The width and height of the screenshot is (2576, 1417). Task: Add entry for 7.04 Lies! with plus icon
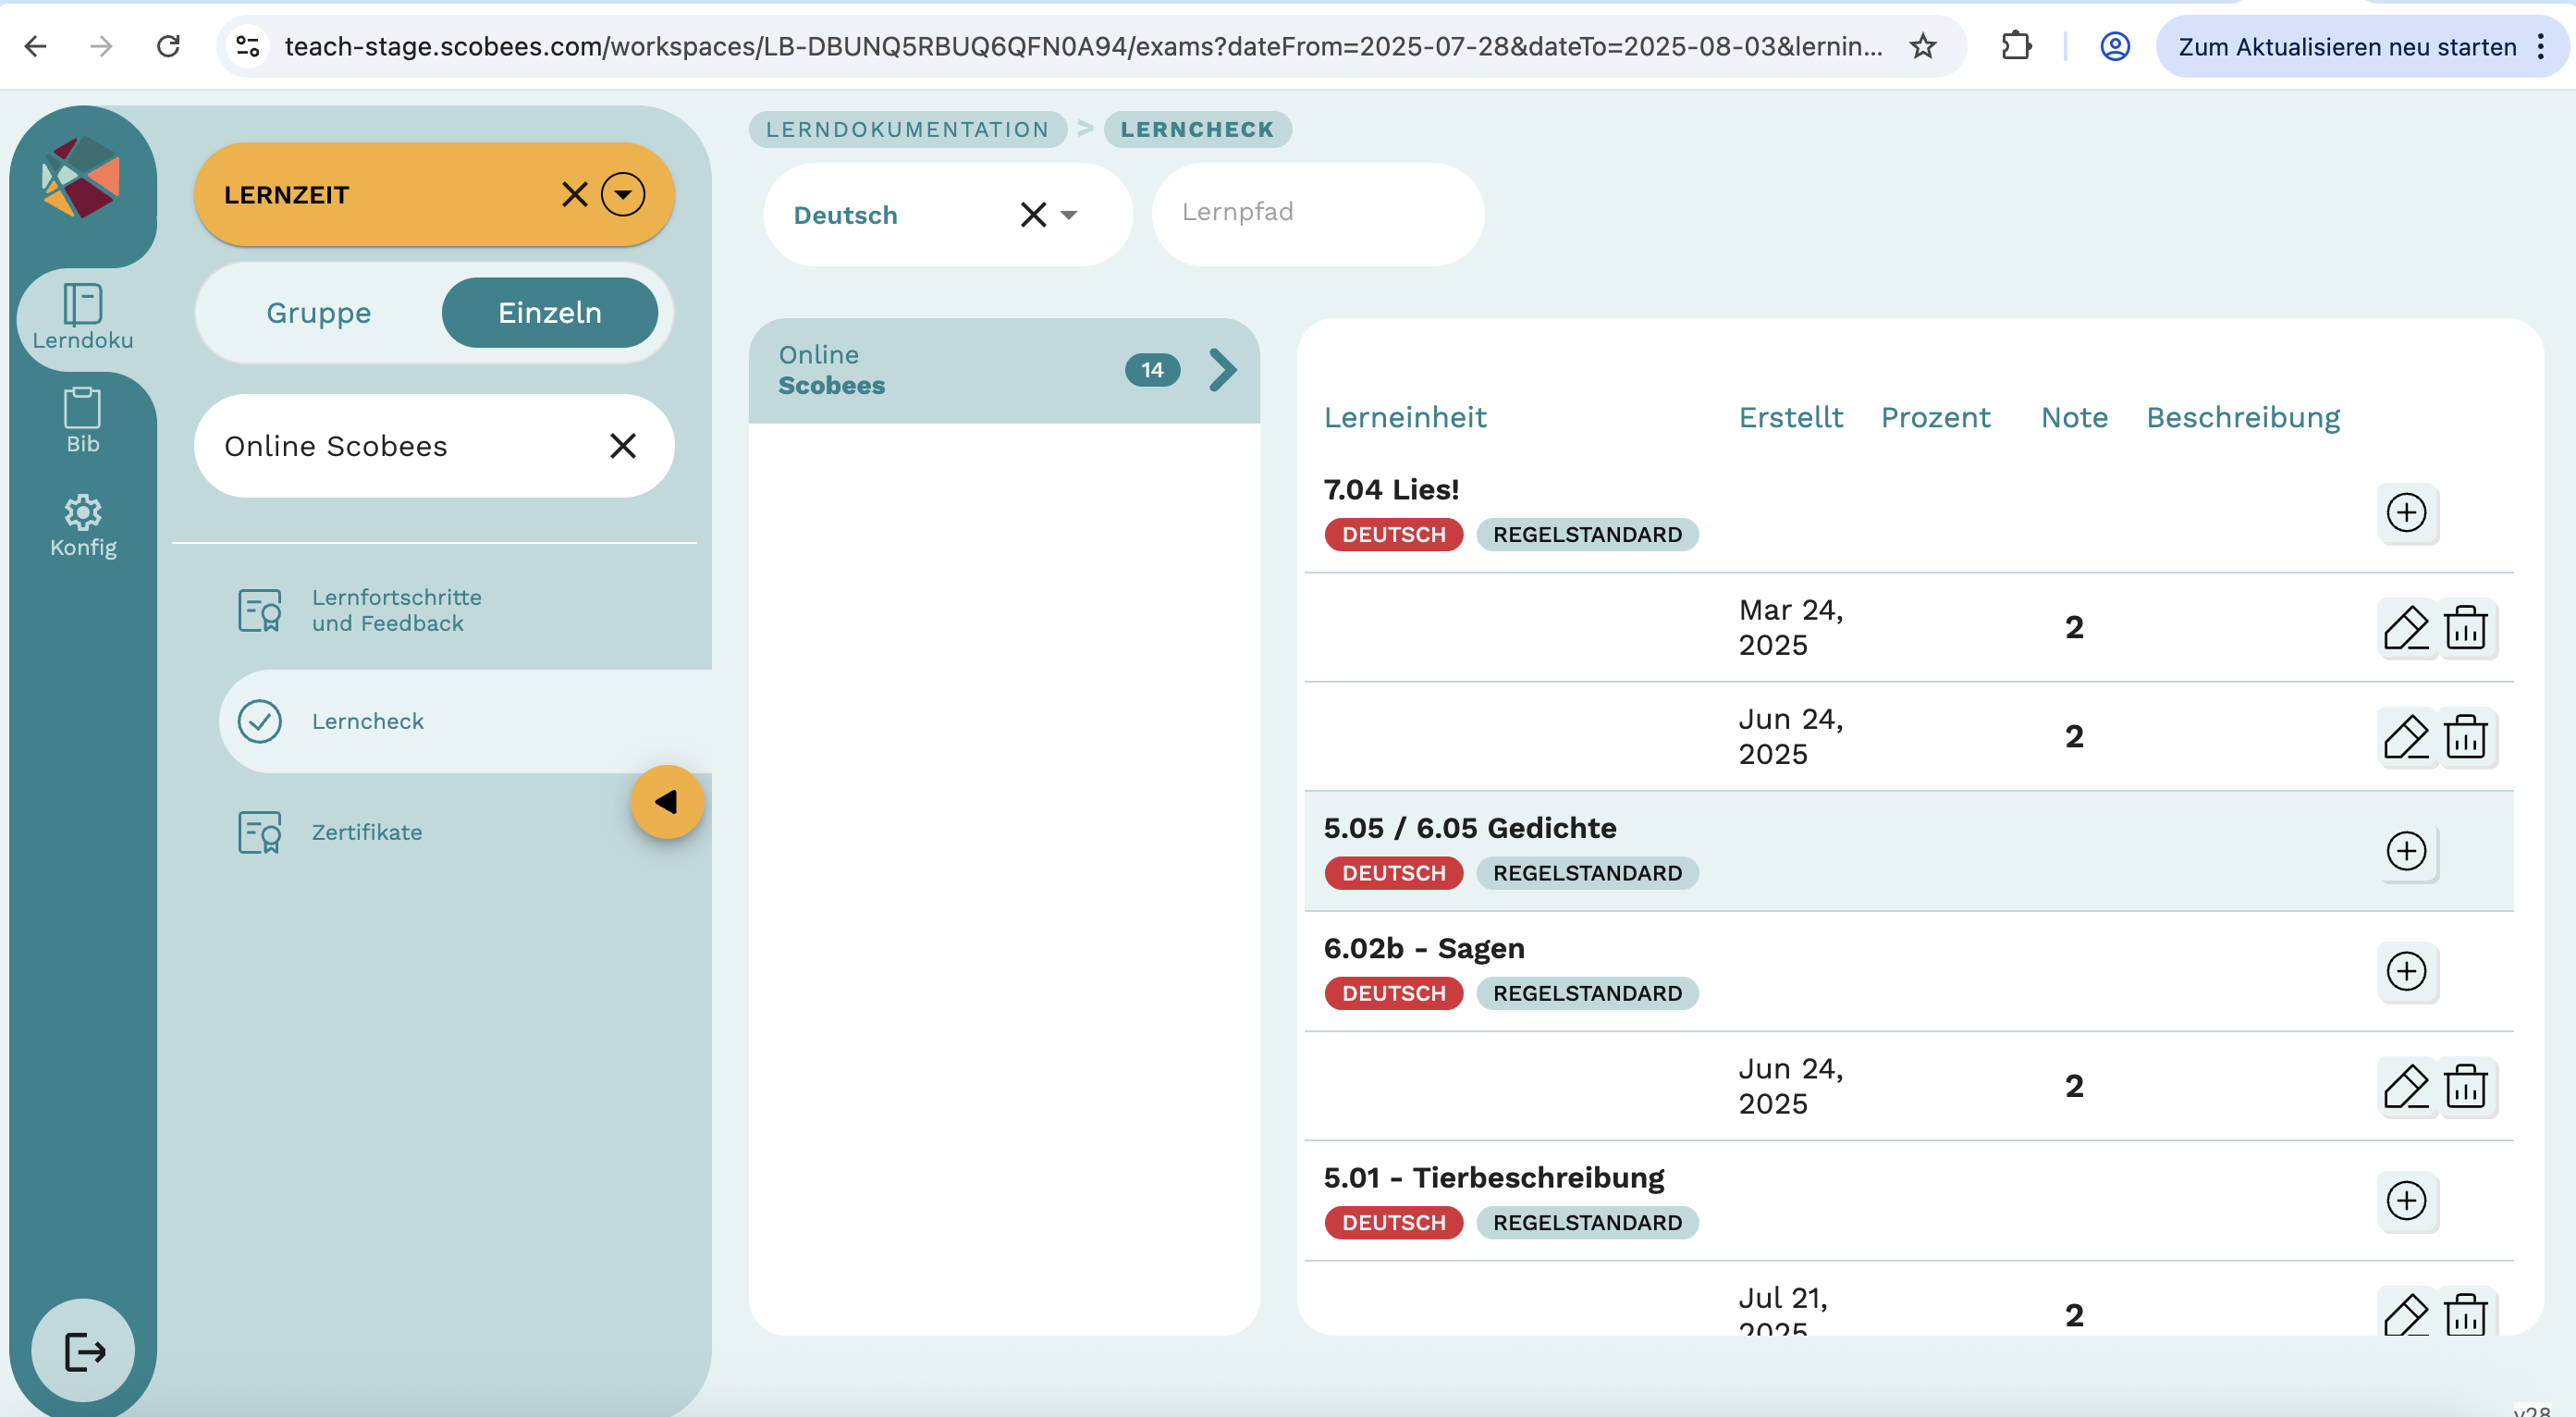[2406, 513]
